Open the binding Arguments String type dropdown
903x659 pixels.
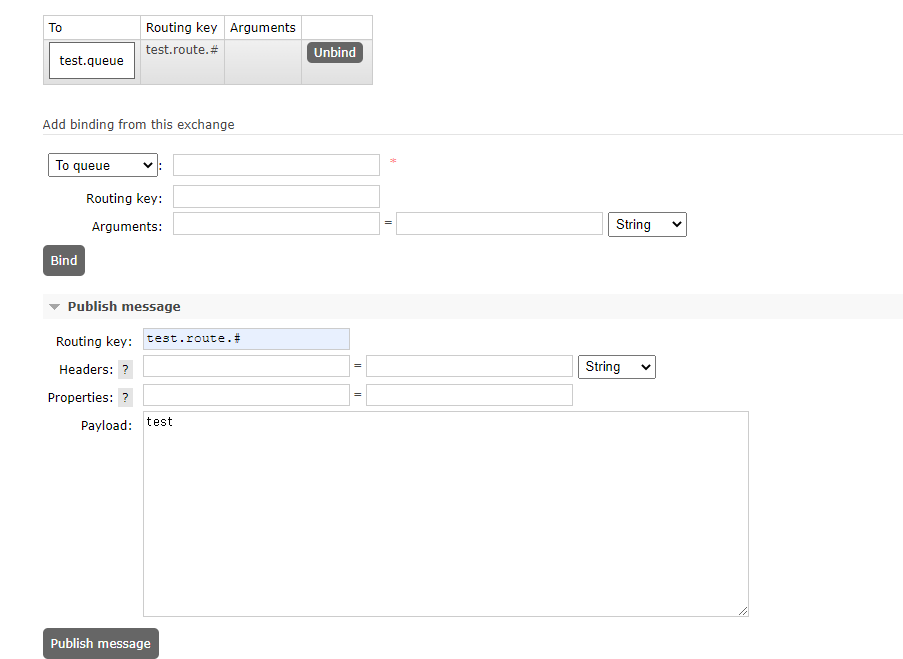pos(647,225)
